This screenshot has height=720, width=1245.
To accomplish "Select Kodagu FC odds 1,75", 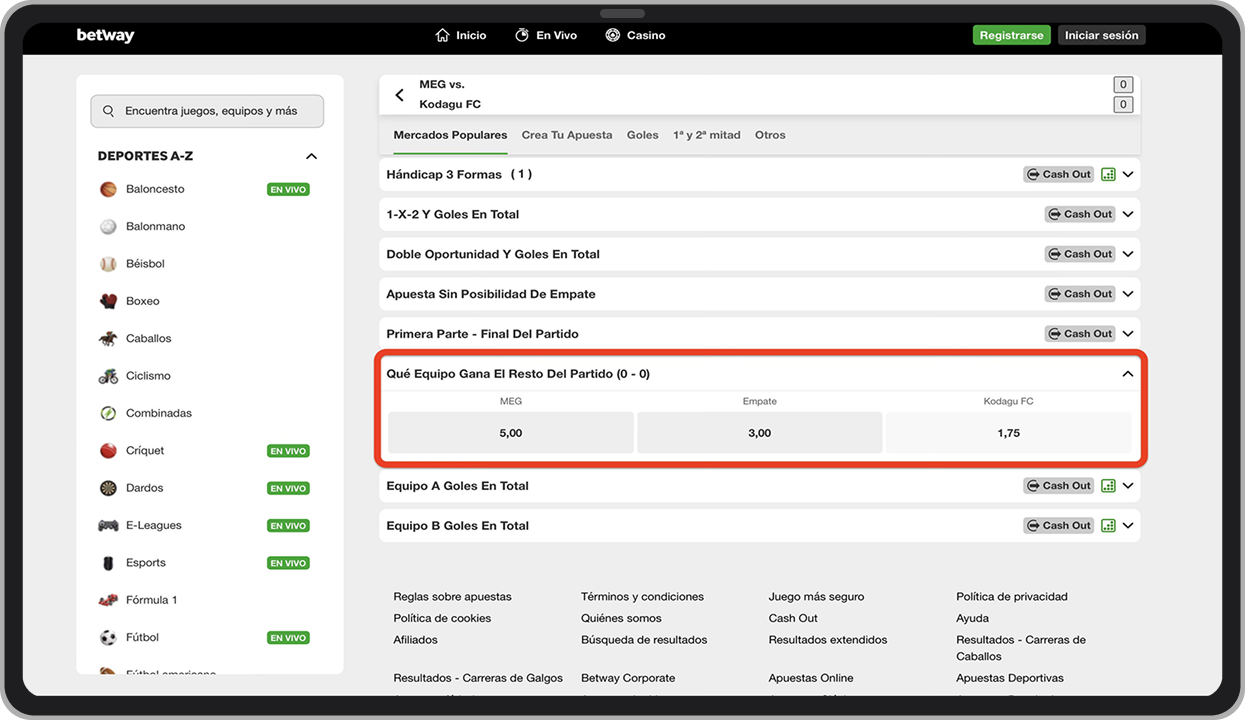I will tap(1009, 433).
